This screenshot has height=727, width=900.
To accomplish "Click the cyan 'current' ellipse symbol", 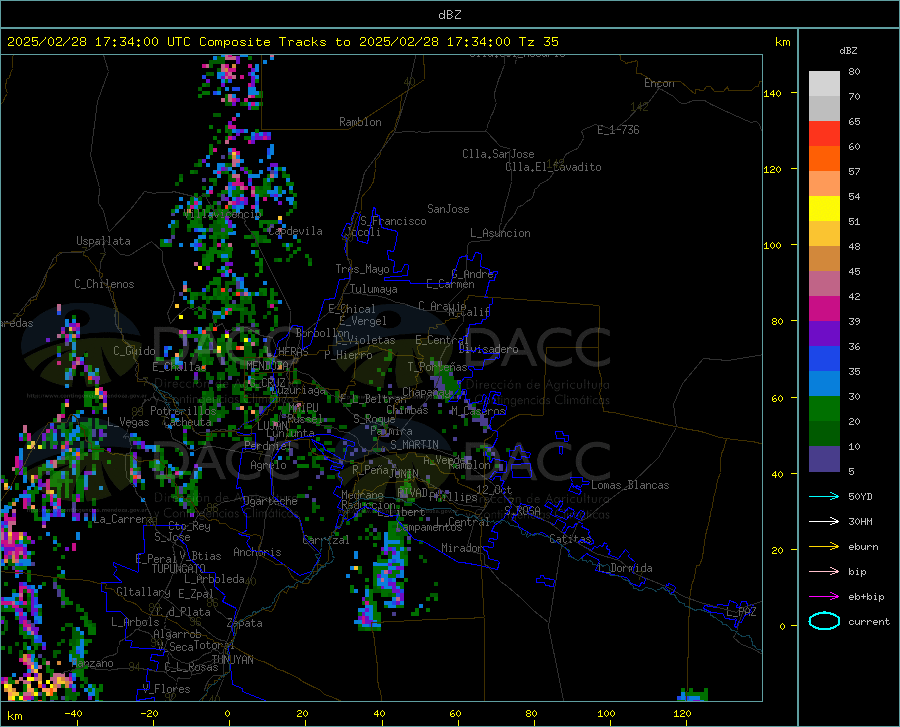I will 824,621.
